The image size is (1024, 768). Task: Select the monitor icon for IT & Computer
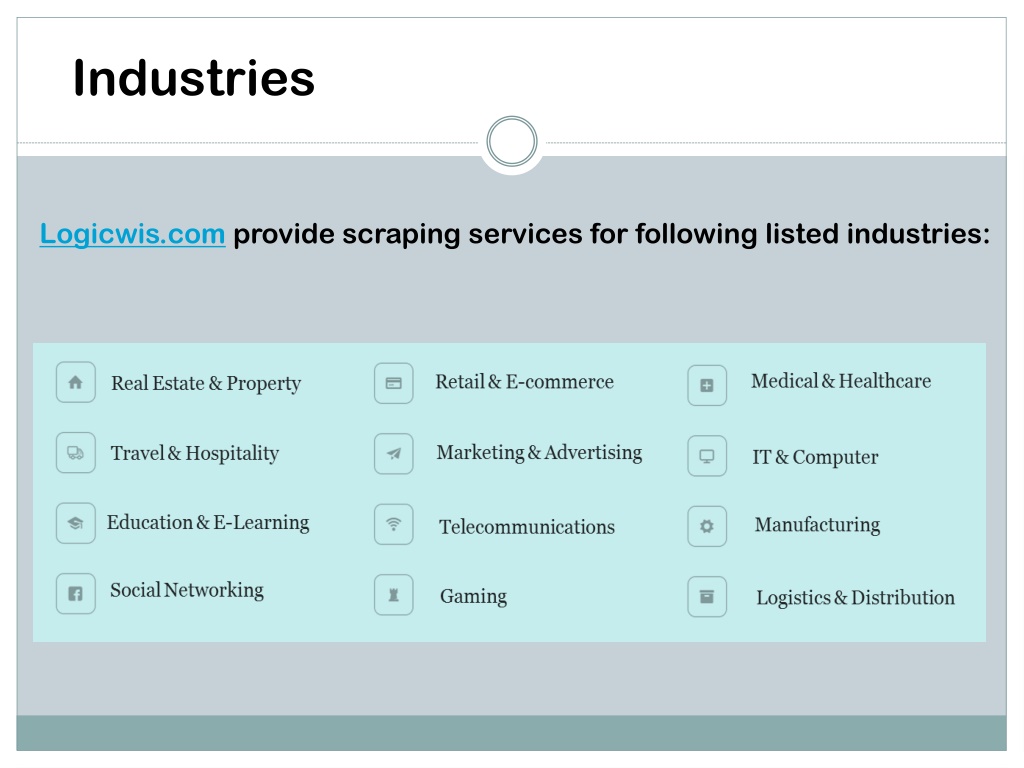(707, 456)
